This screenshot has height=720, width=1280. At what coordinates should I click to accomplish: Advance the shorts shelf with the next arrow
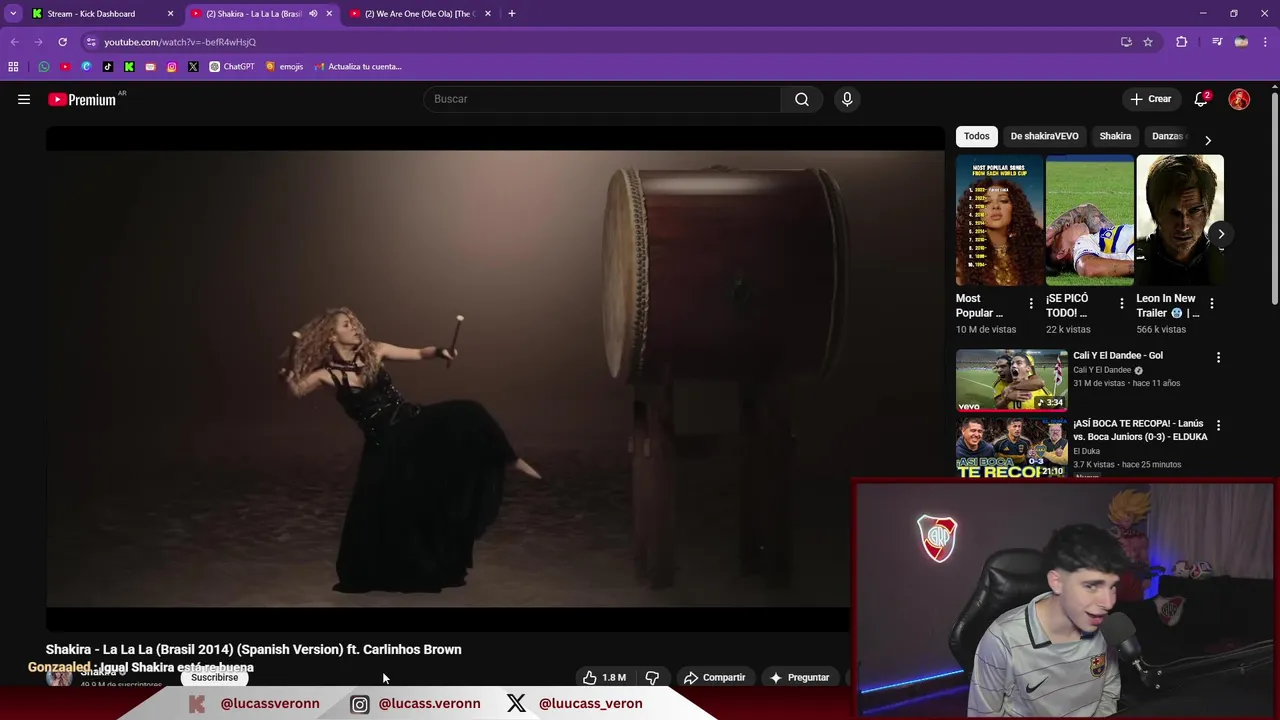pyautogui.click(x=1221, y=234)
